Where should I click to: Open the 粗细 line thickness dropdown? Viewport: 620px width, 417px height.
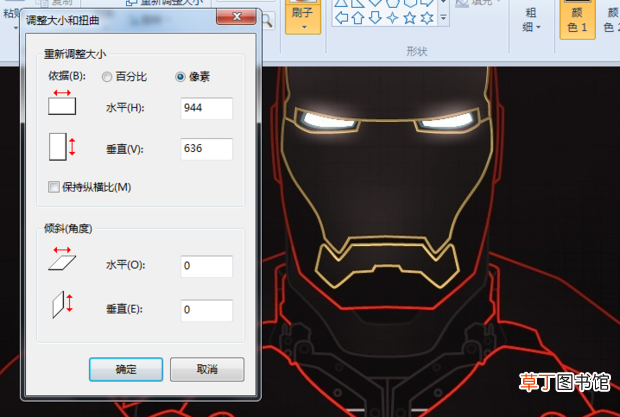point(531,20)
